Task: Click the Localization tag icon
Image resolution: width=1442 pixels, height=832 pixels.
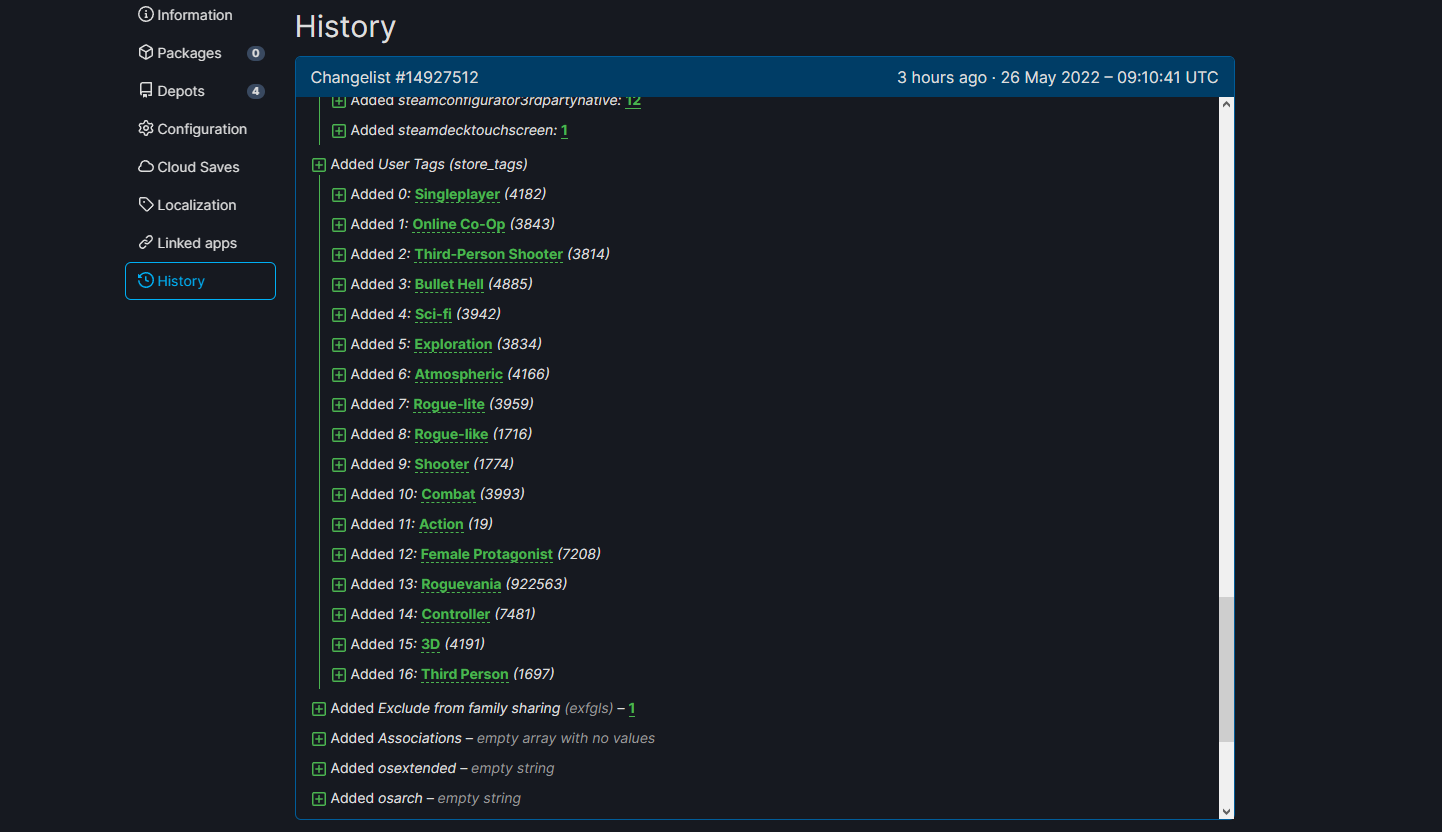Action: coord(146,205)
